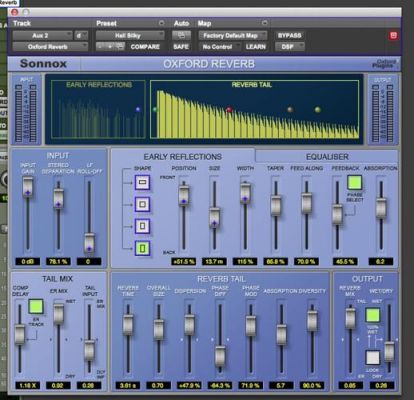Toggle the COMPARE button
Viewport: 414px width, 400px height.
tap(145, 47)
